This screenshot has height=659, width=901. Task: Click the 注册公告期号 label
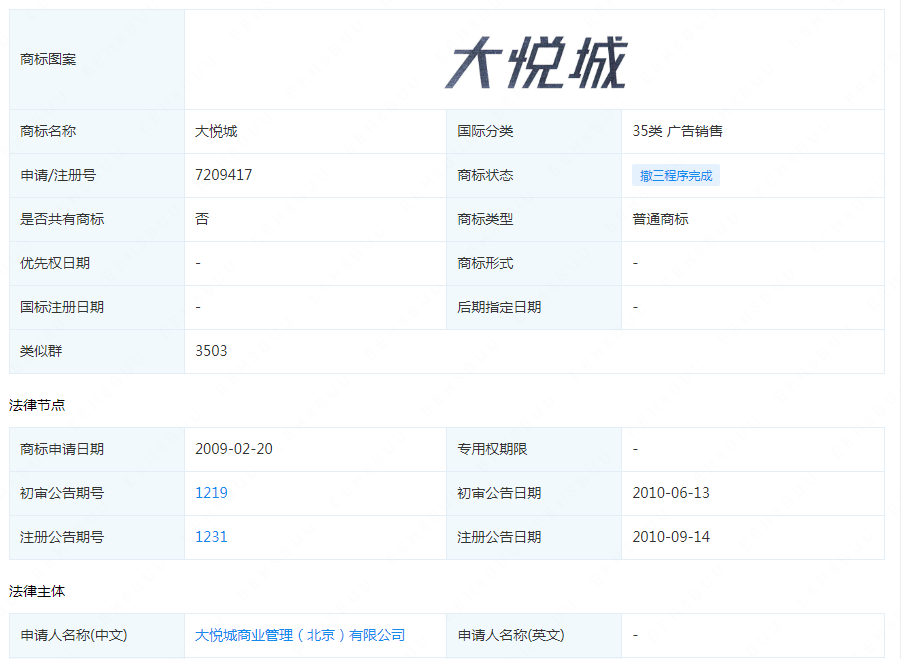[x=62, y=537]
